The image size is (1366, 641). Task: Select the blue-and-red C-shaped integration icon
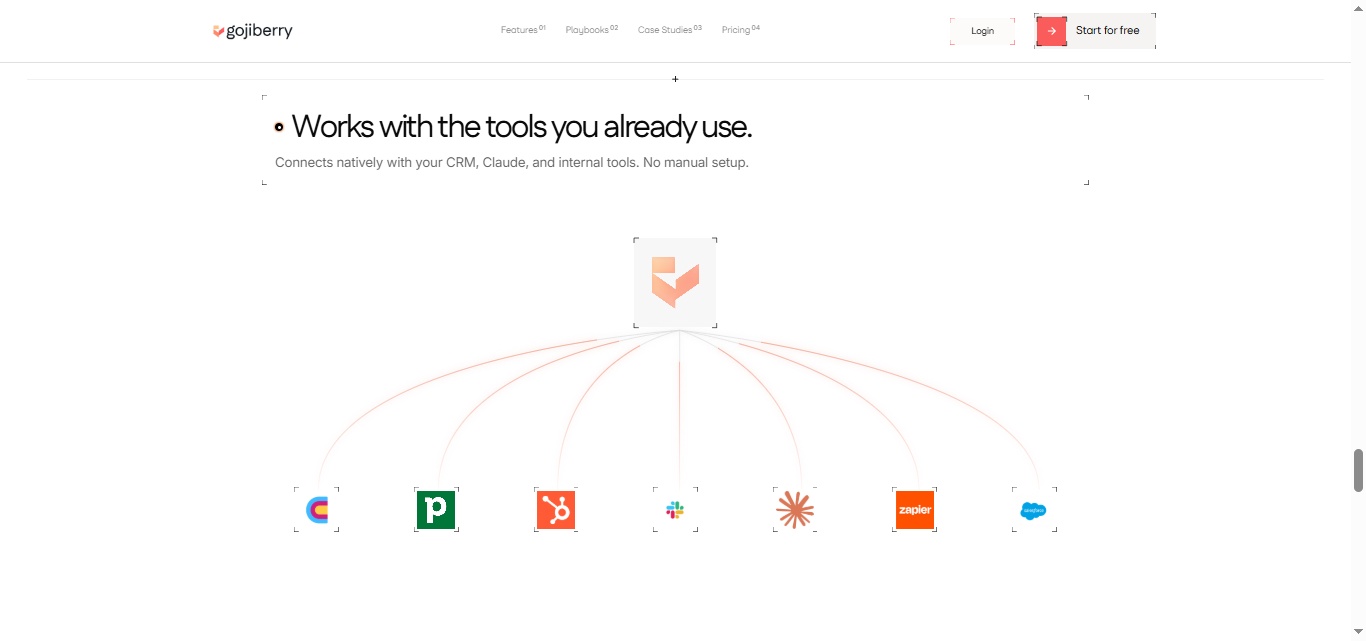coord(317,510)
